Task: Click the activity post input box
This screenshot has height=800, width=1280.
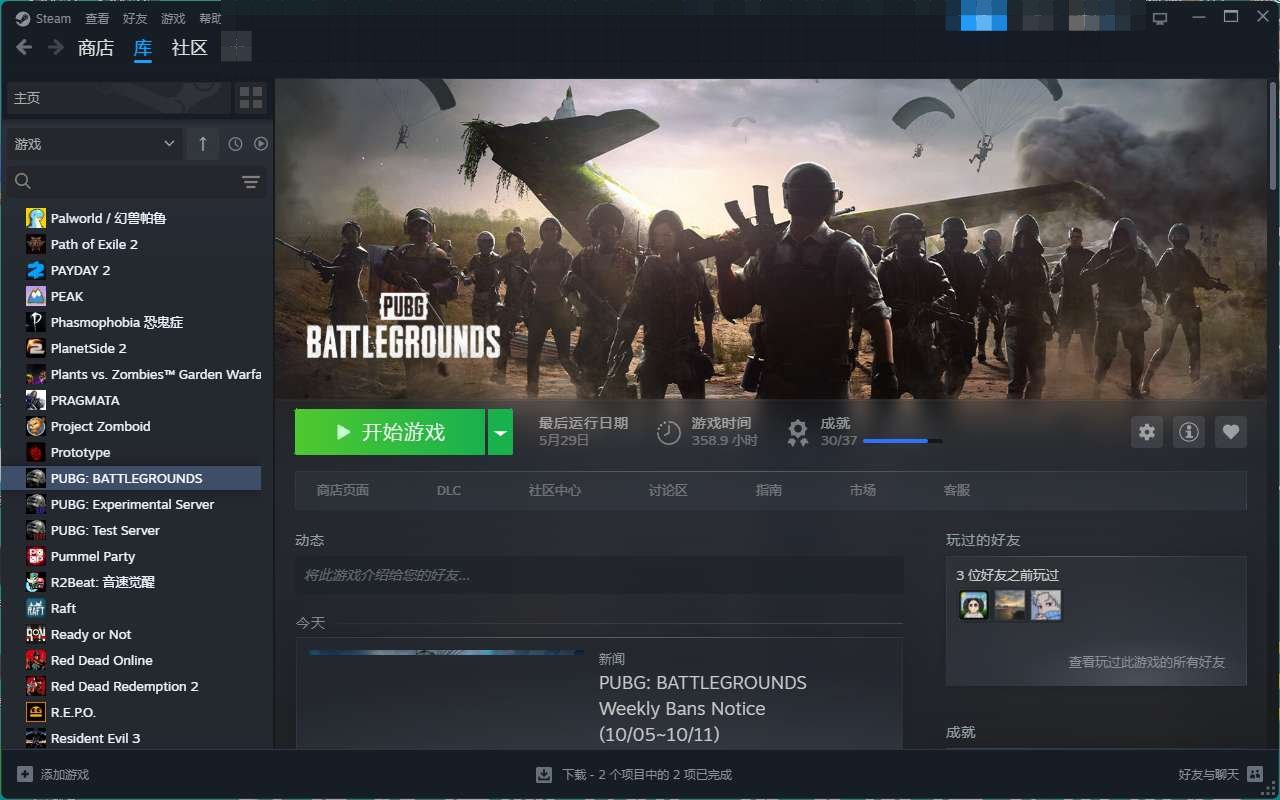Action: (599, 575)
